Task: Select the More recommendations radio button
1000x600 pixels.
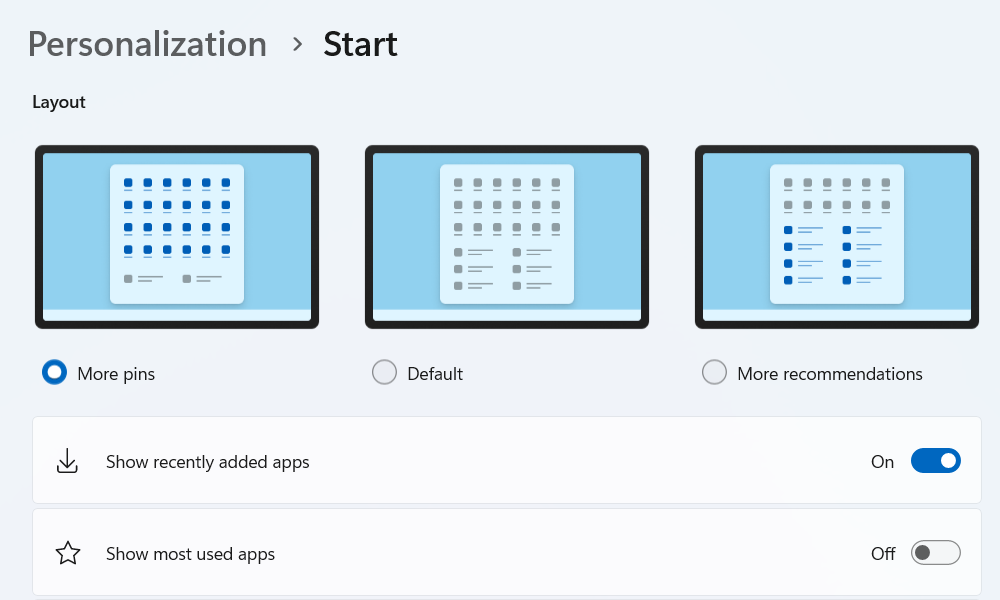Action: (714, 373)
